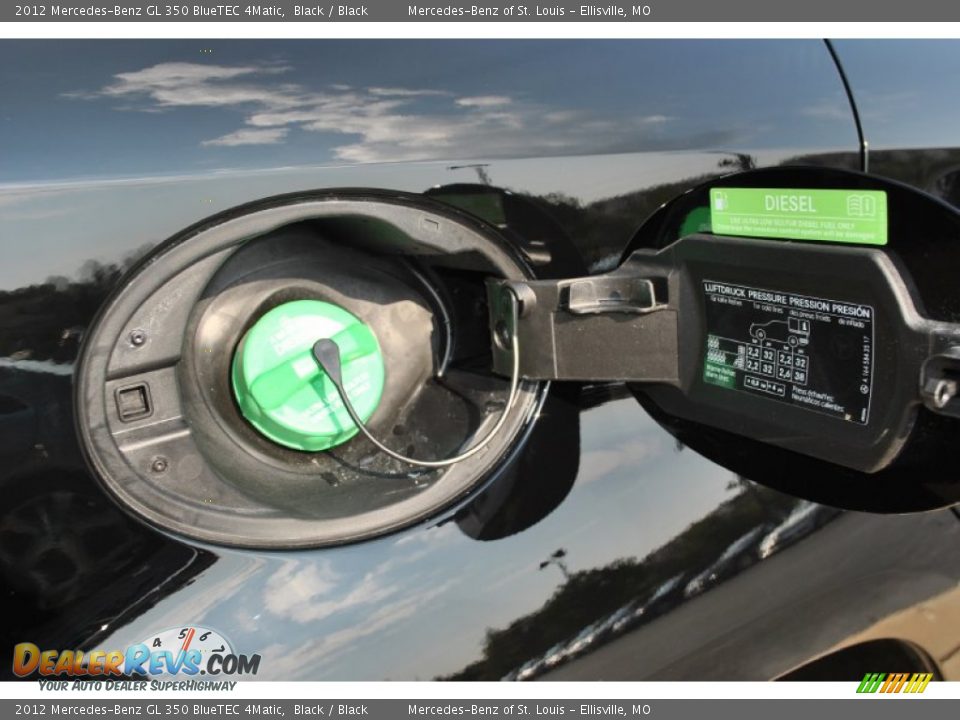This screenshot has width=960, height=720.
Task: Click the square latch on the fuel door housing
Action: point(133,402)
